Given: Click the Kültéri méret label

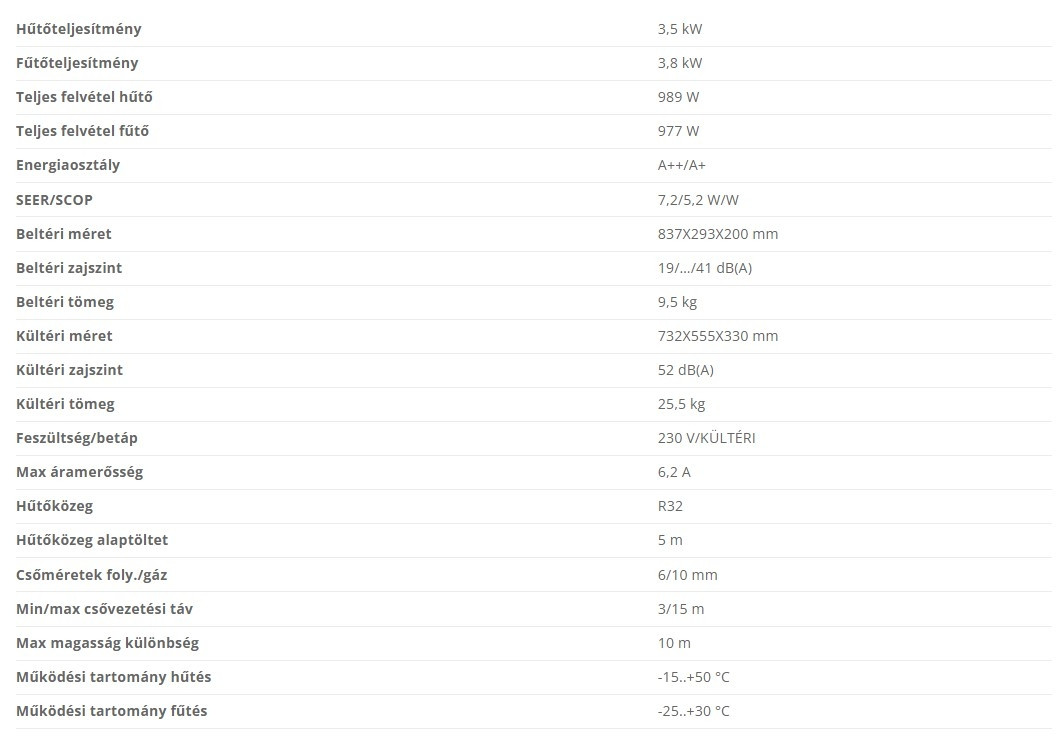Looking at the screenshot, I should pos(64,336).
